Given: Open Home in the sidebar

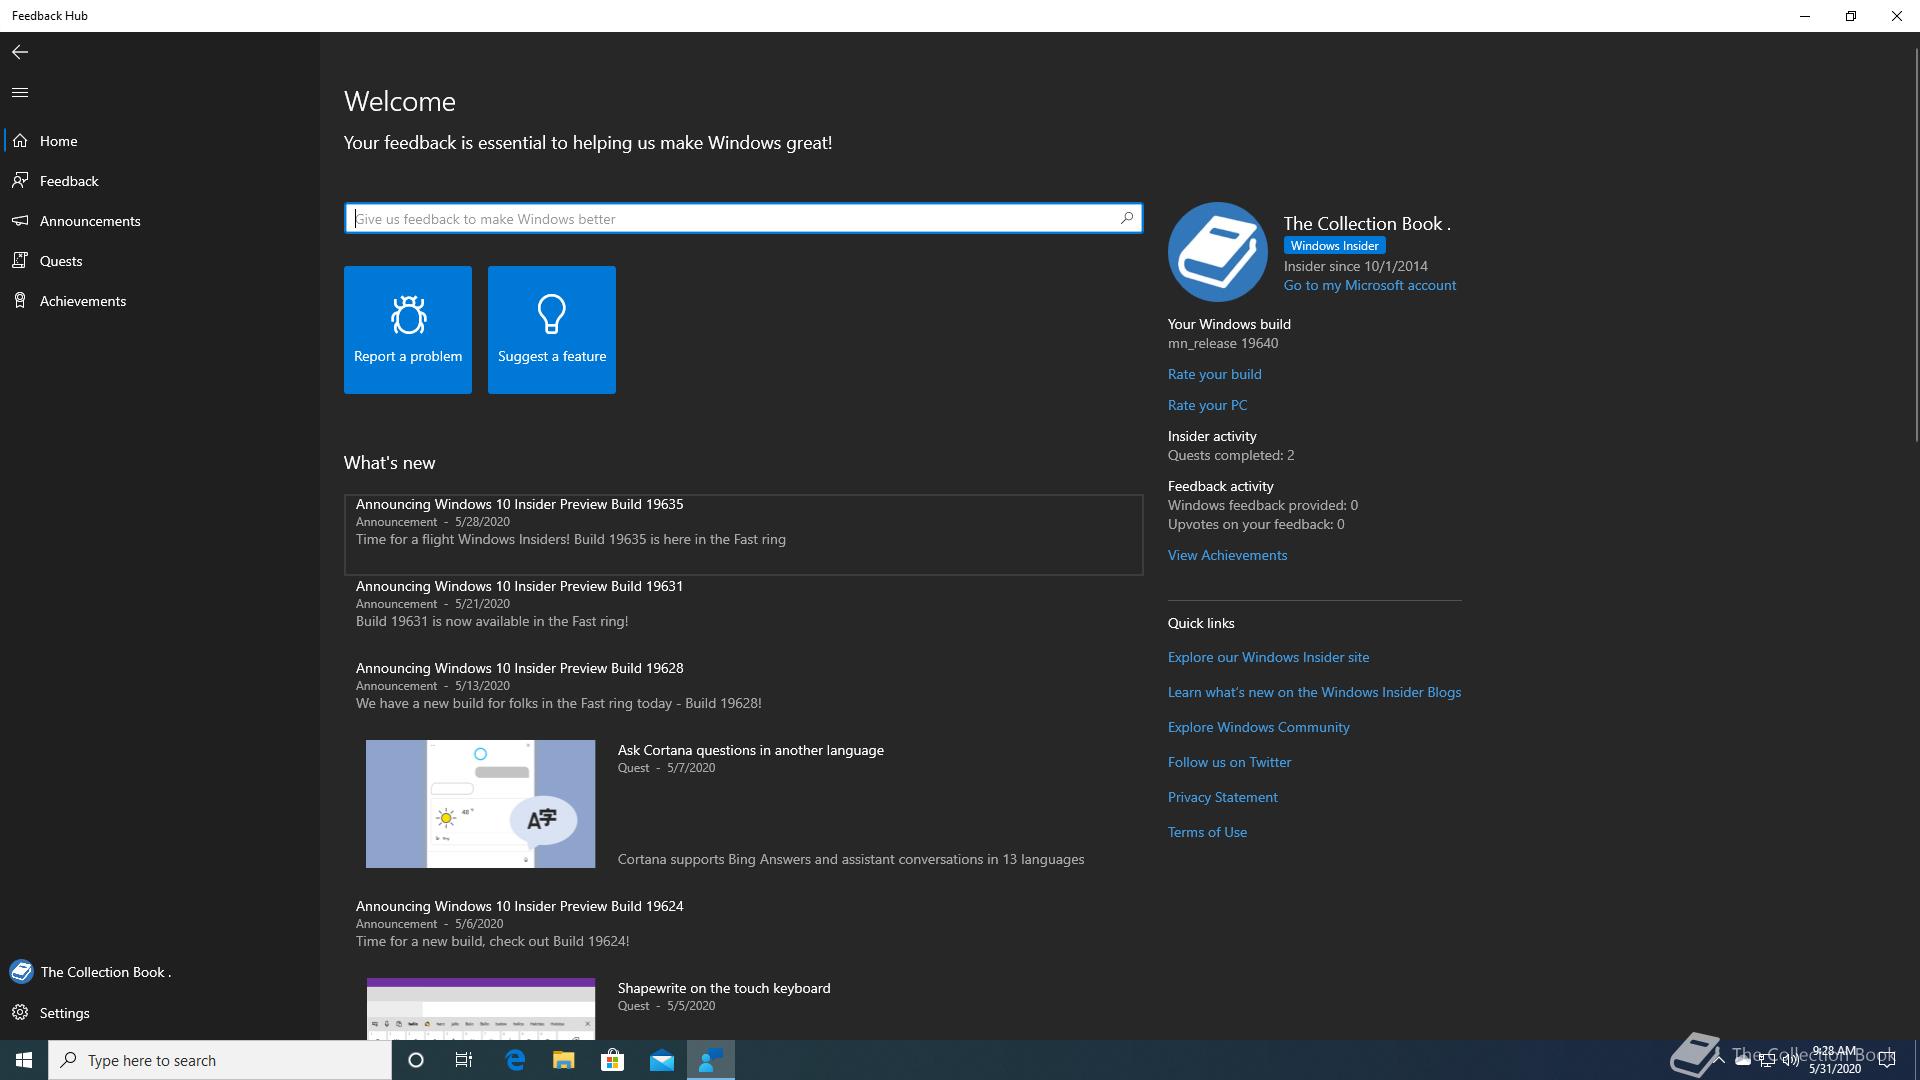Looking at the screenshot, I should [x=160, y=141].
